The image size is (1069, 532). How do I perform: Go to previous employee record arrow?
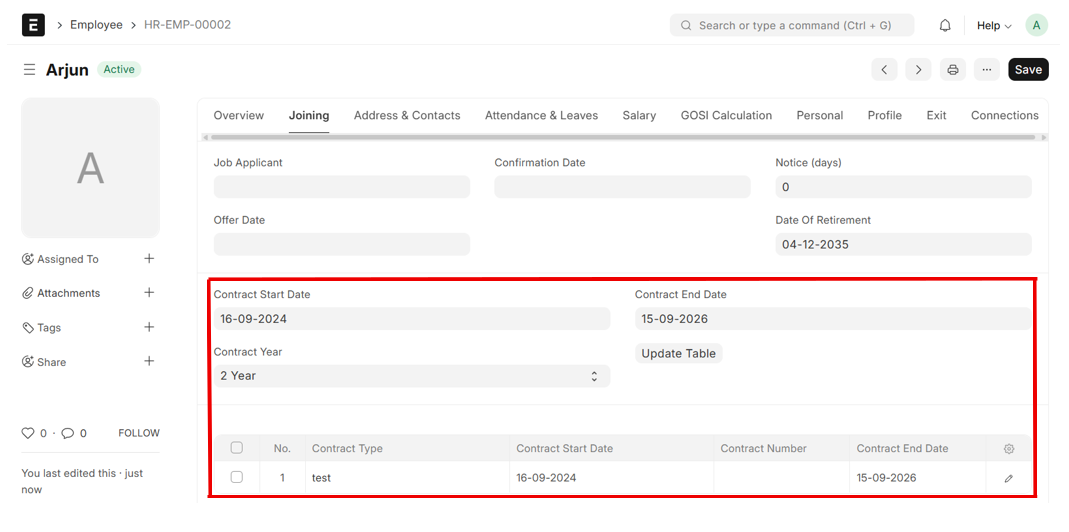point(884,69)
